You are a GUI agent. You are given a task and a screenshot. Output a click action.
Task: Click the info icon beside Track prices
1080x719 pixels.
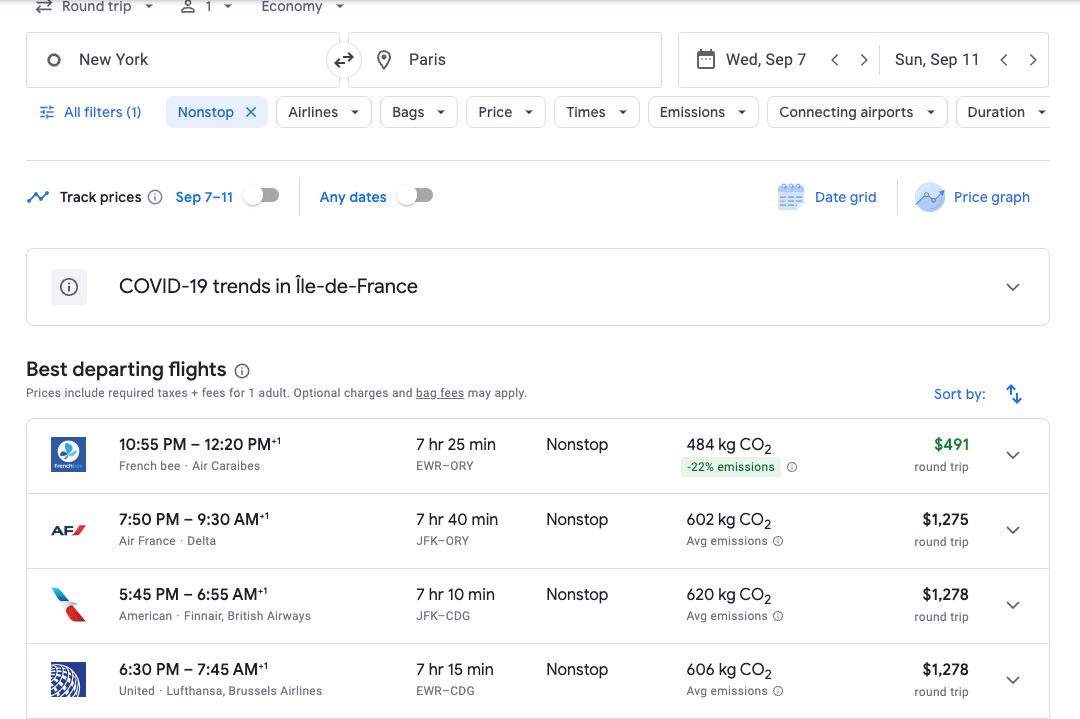tap(155, 197)
